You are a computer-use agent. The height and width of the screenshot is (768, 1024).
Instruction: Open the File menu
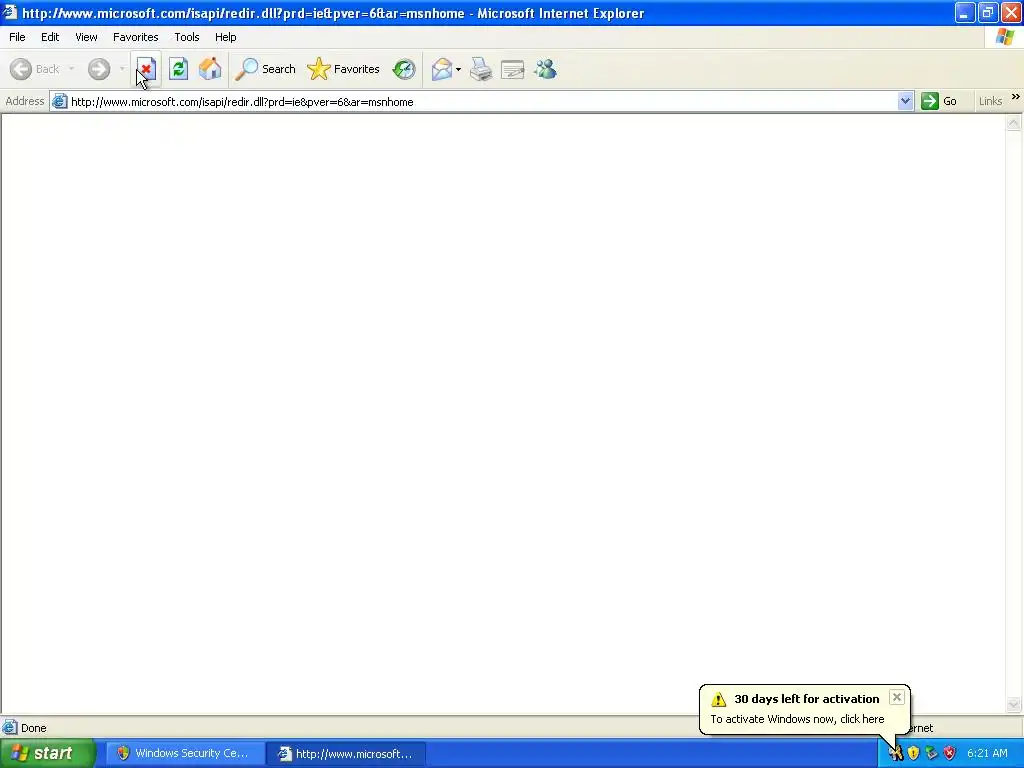point(17,37)
